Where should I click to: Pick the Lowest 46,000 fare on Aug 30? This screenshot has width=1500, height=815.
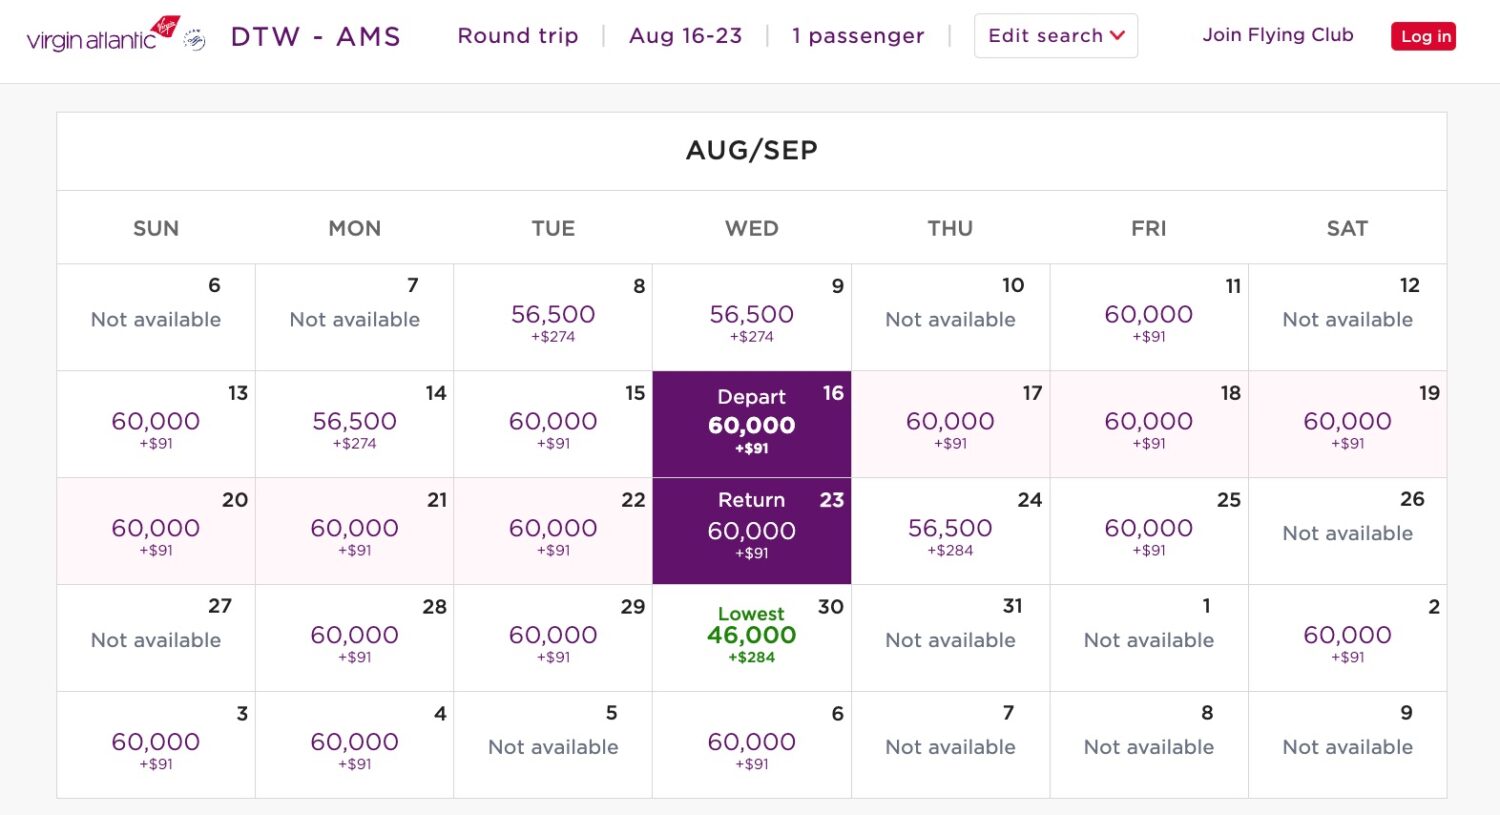coord(751,637)
